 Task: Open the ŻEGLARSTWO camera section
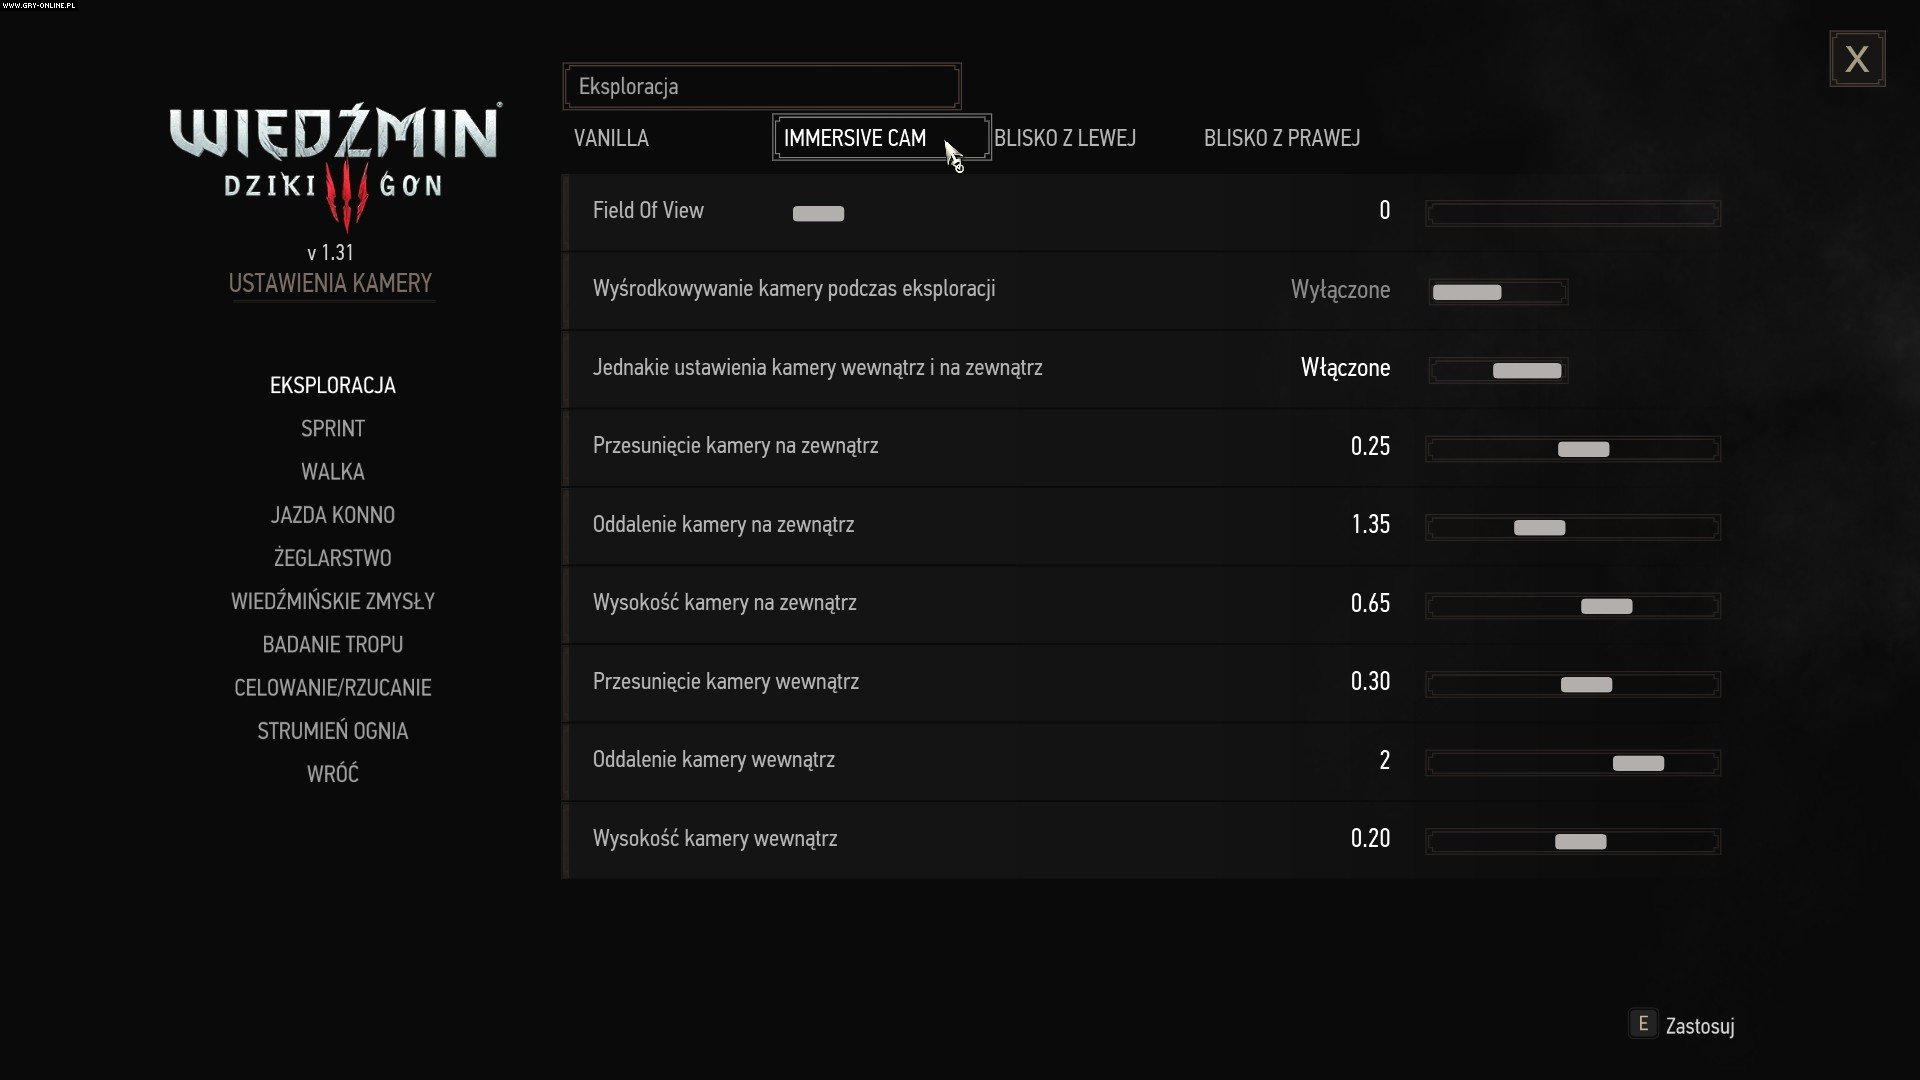tap(332, 558)
